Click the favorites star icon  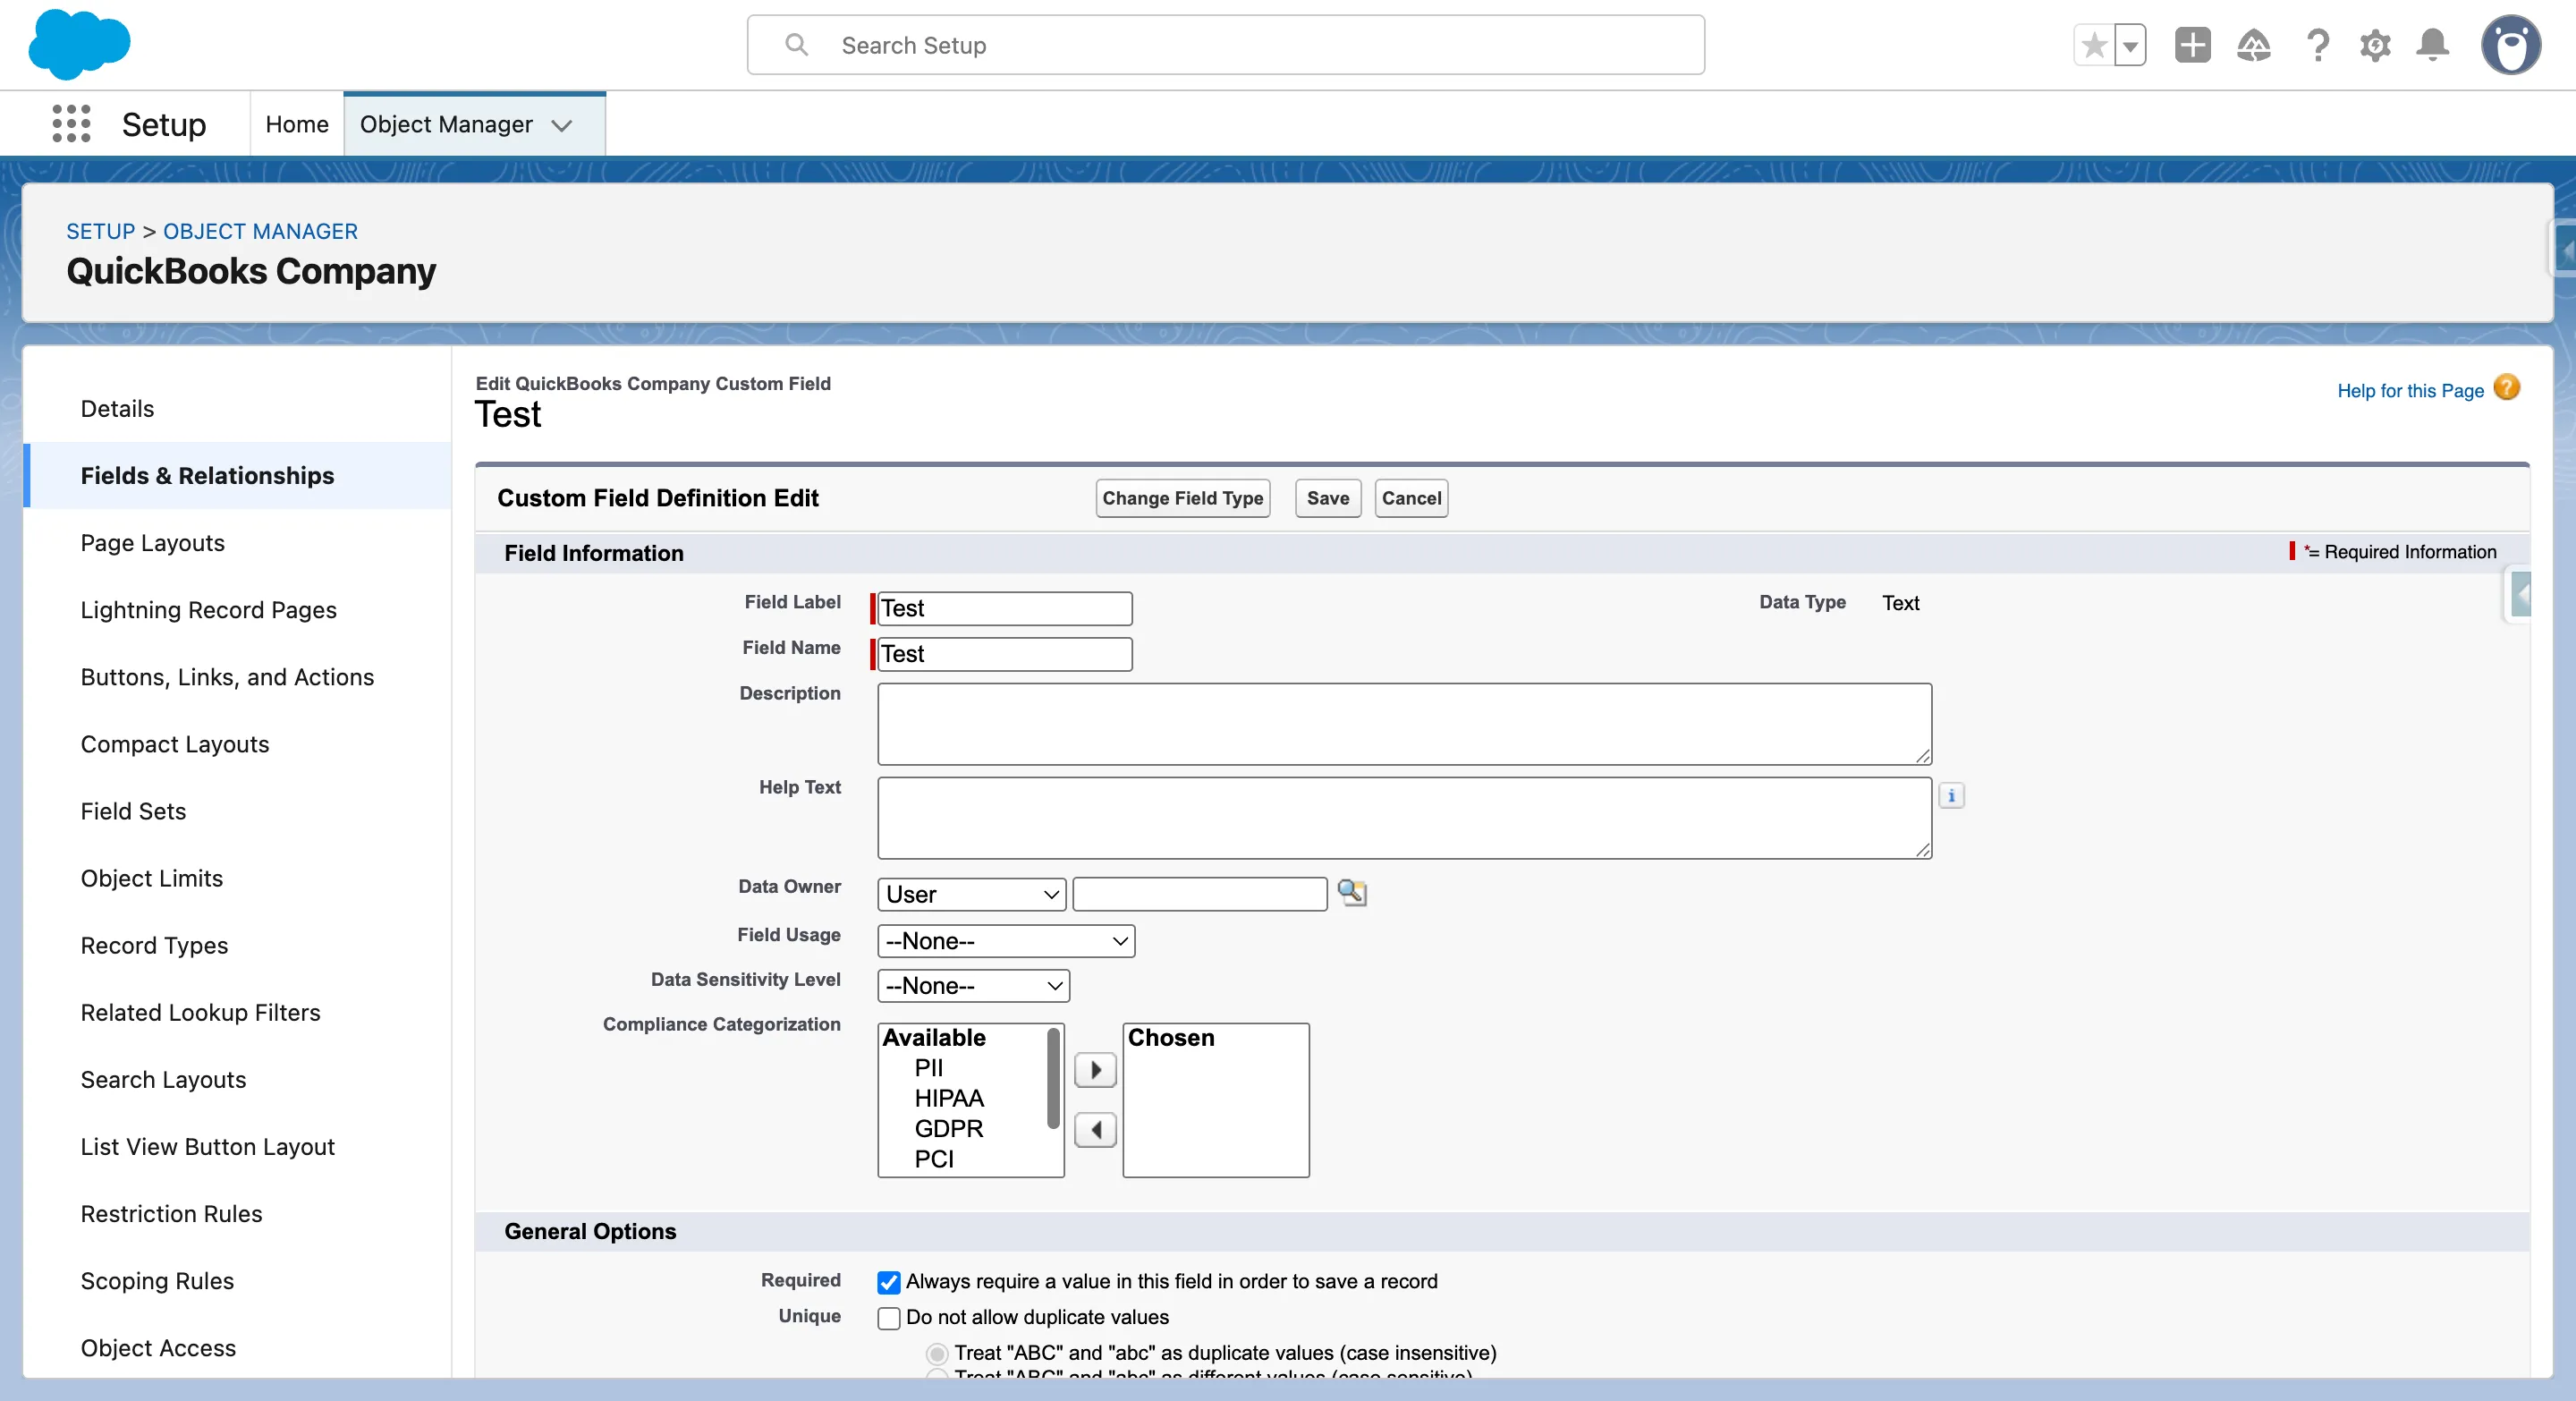pyautogui.click(x=2094, y=45)
